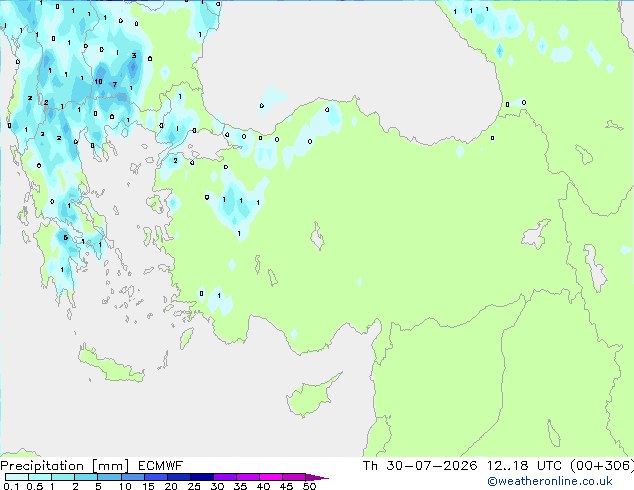Viewport: 634px width, 490px height.
Task: Click the '(00+306)' forecast offset text
Action: coord(602,466)
